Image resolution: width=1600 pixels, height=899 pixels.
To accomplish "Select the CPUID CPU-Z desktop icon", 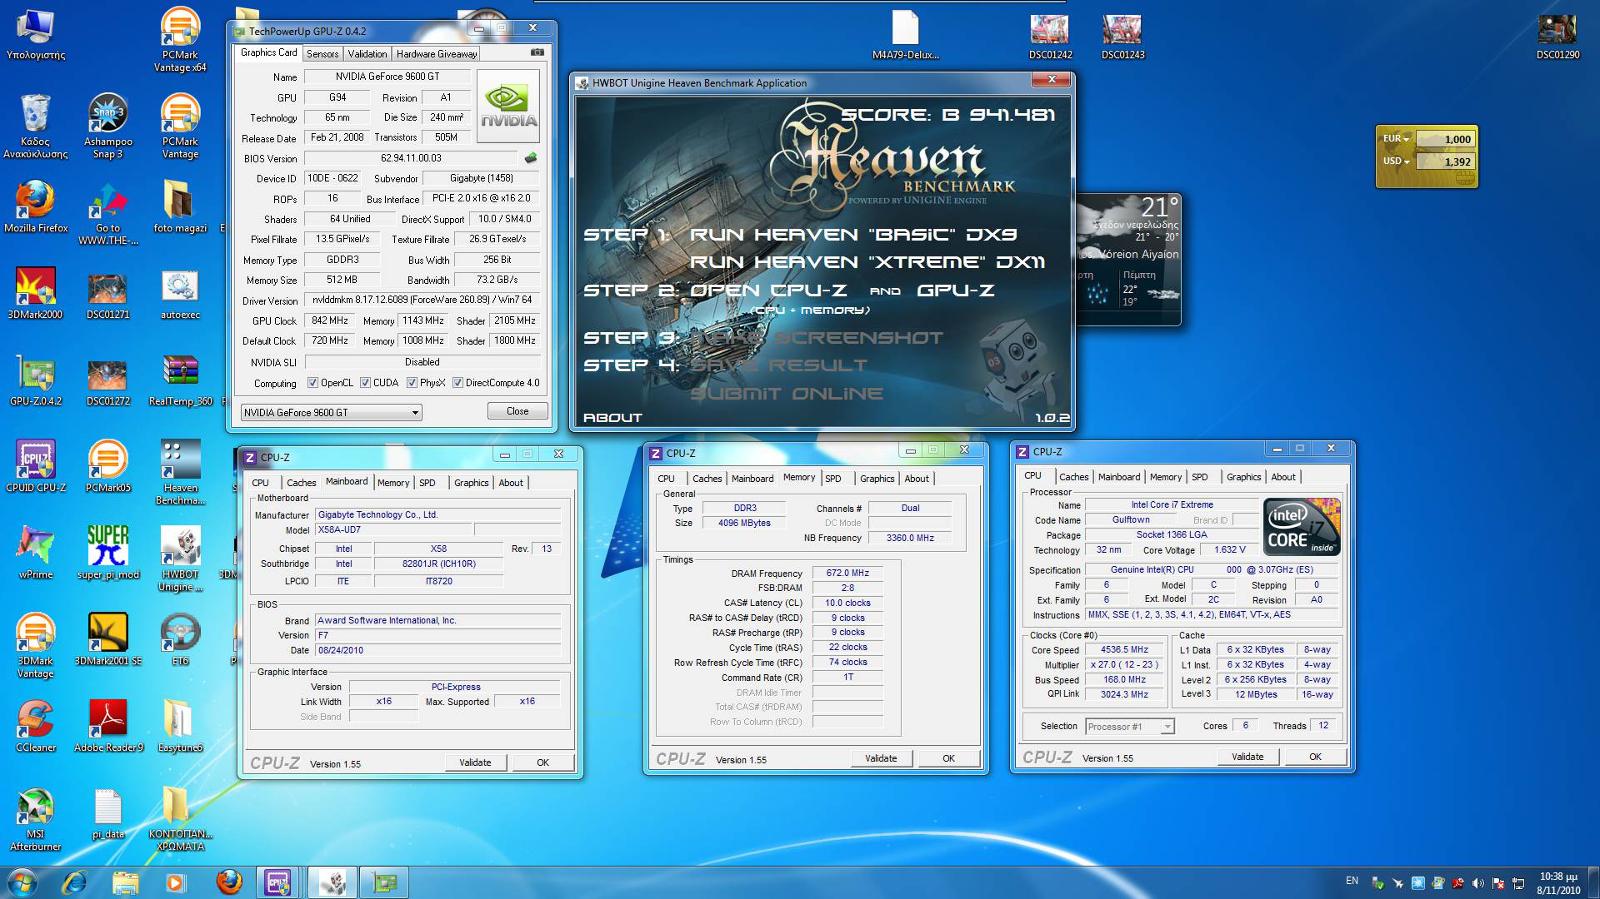I will tap(36, 466).
